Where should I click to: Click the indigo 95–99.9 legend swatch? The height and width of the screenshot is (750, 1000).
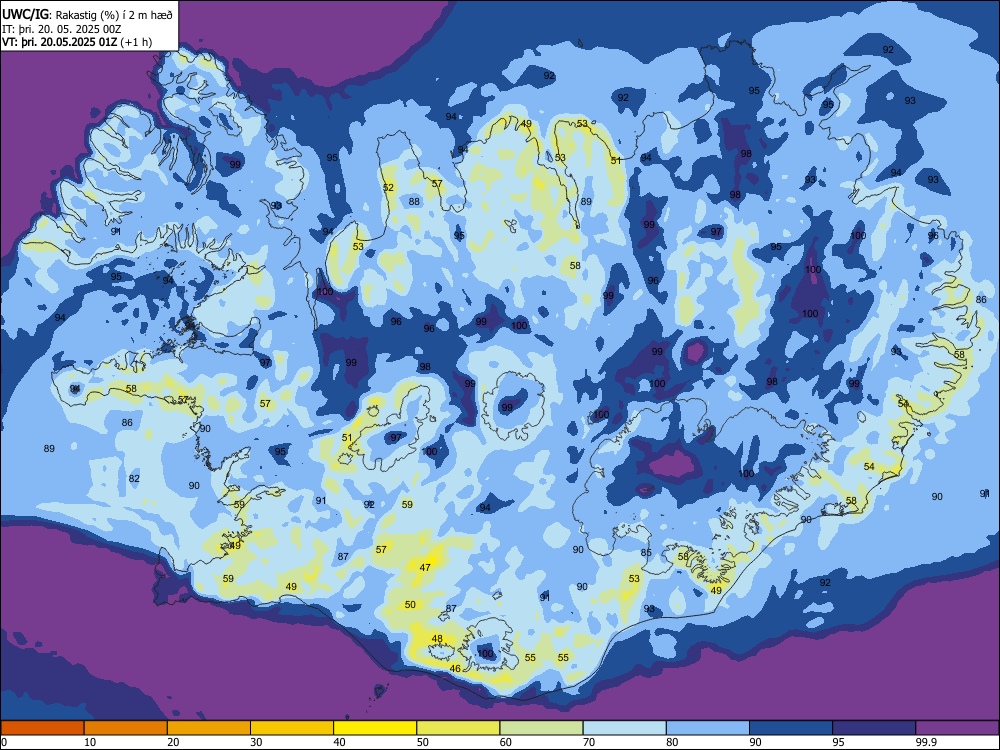(874, 728)
